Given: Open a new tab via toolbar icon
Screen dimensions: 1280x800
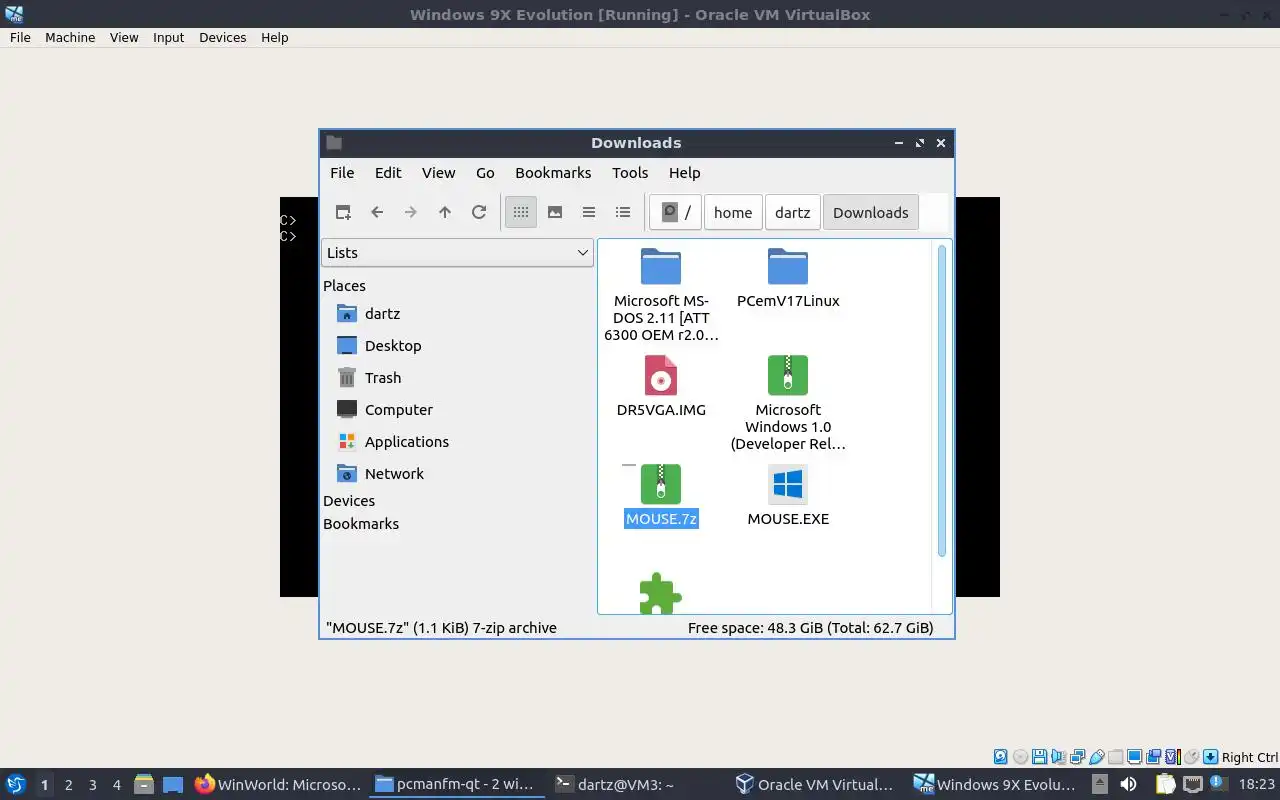Looking at the screenshot, I should click(343, 212).
